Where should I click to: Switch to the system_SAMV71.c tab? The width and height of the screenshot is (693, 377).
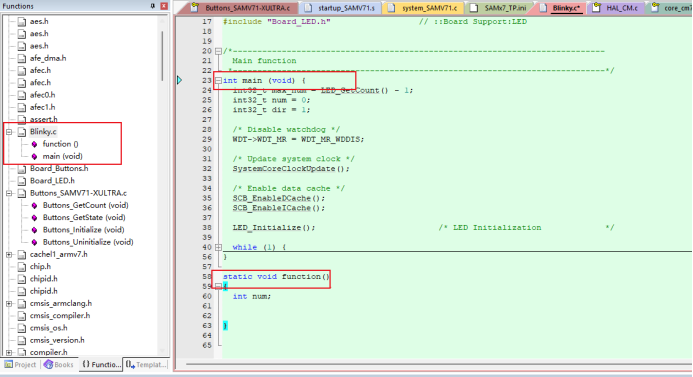[x=424, y=8]
